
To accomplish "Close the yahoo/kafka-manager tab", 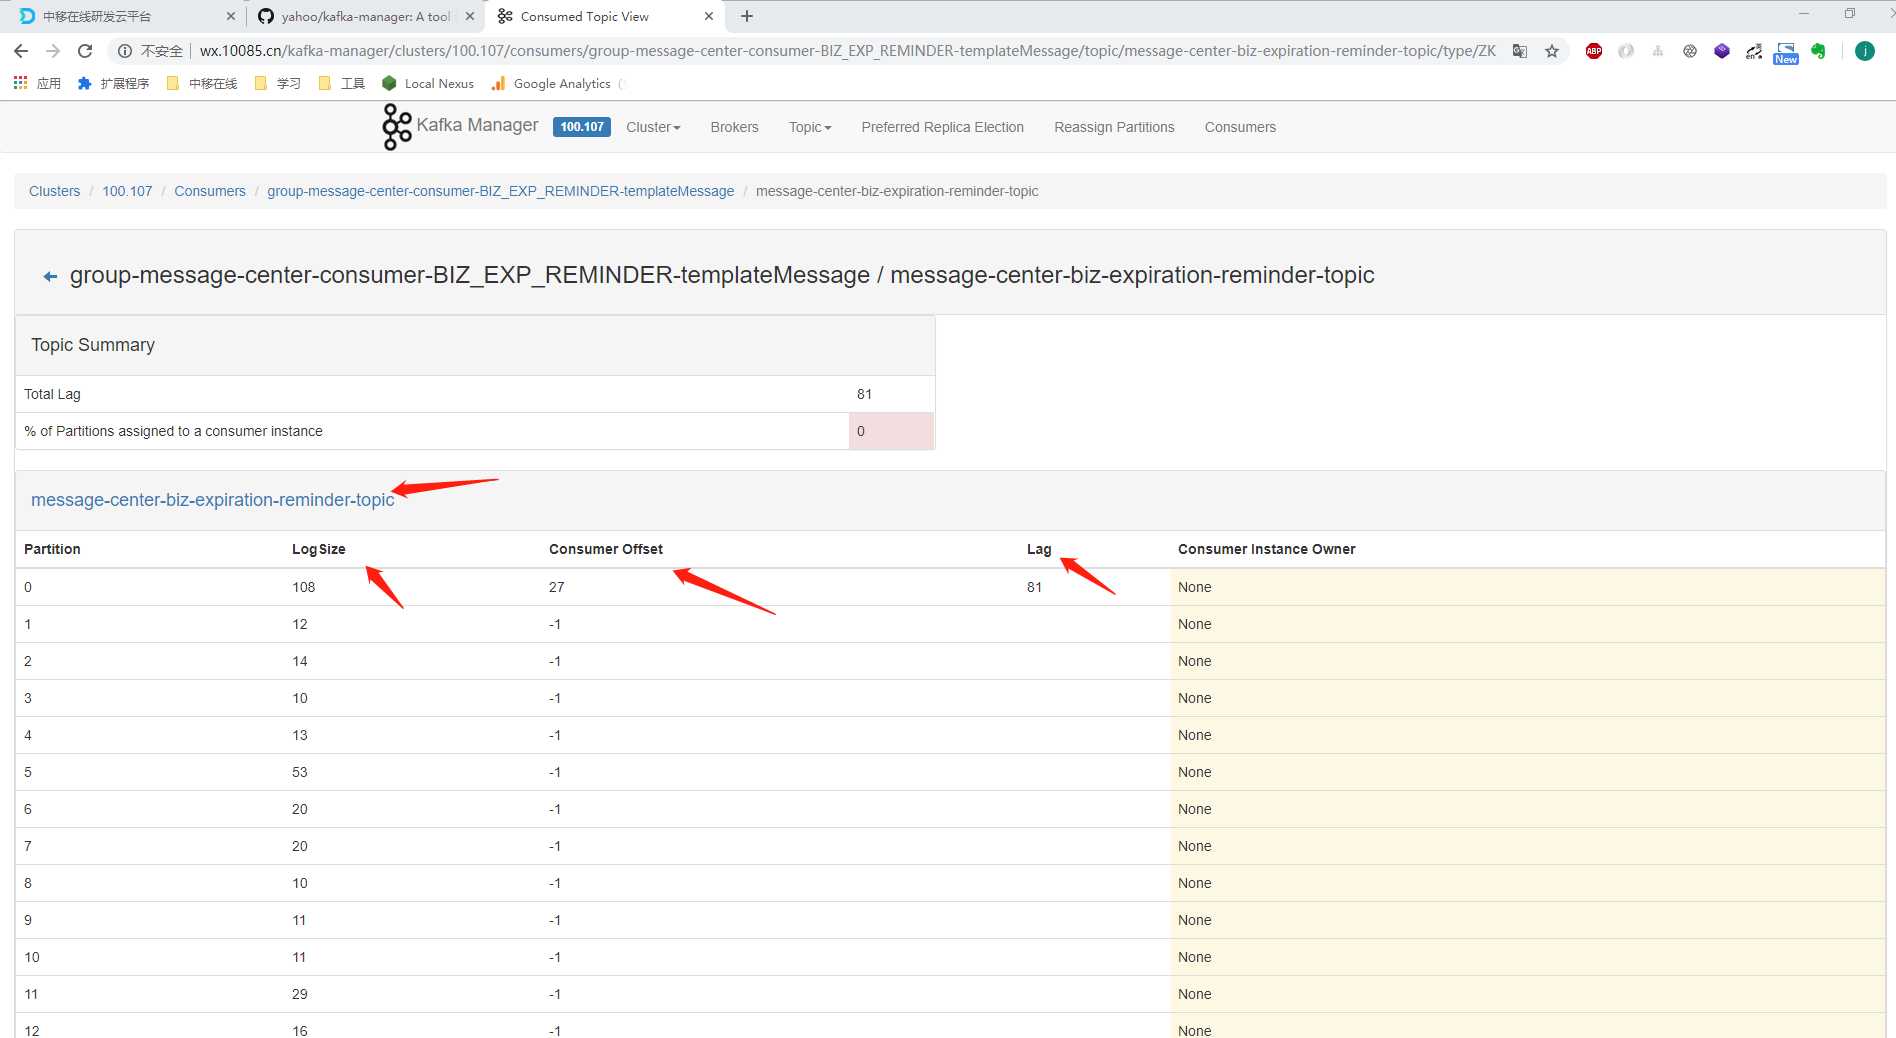I will 470,16.
